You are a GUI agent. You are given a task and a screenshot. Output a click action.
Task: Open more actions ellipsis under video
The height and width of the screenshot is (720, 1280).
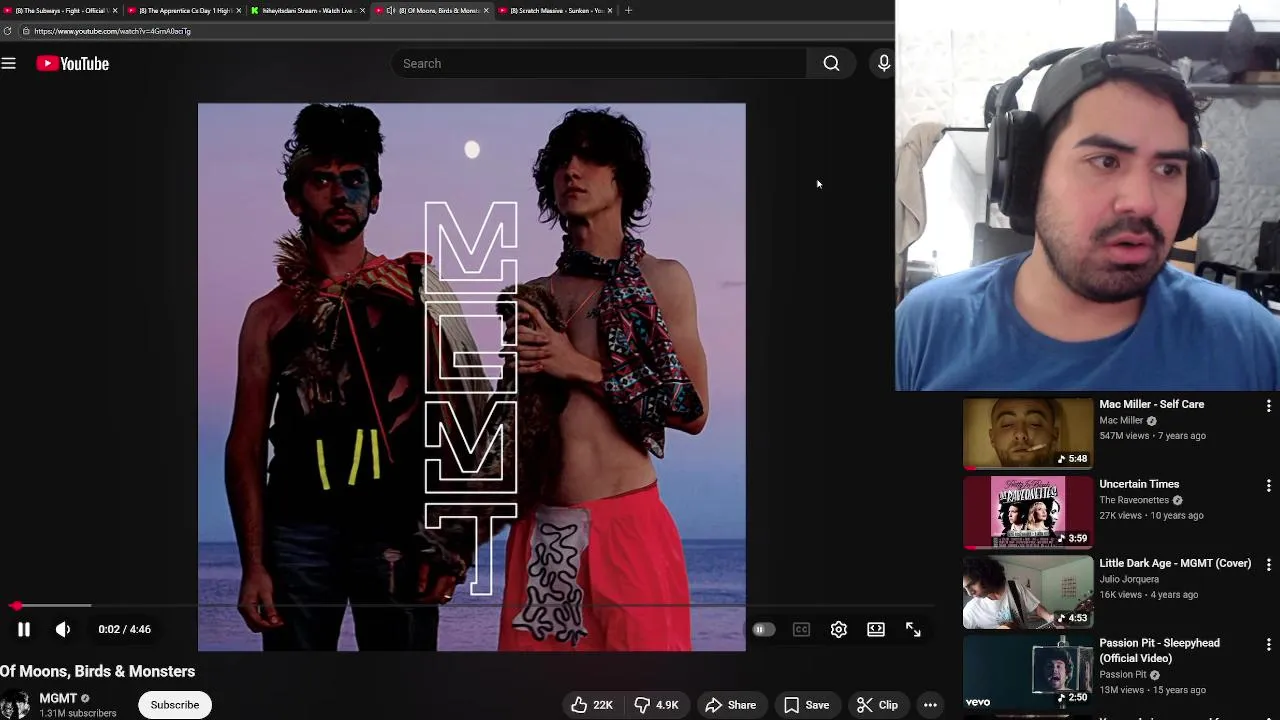pyautogui.click(x=930, y=705)
